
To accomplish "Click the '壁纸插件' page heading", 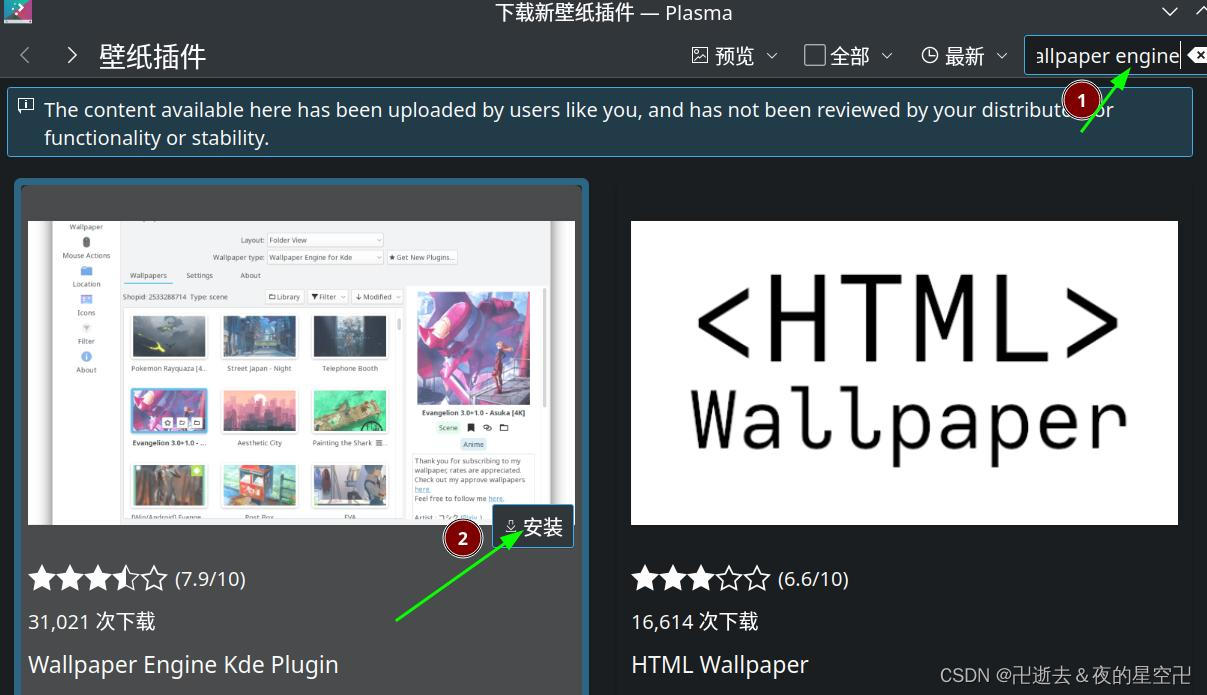I will coord(152,56).
